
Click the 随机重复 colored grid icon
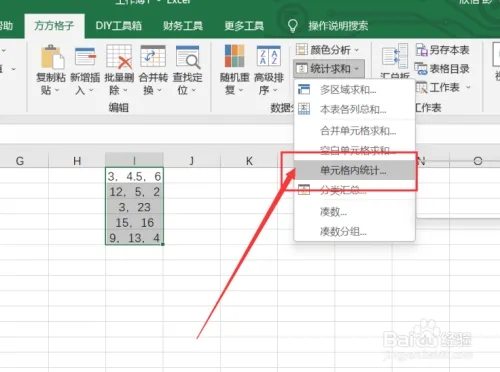point(235,56)
